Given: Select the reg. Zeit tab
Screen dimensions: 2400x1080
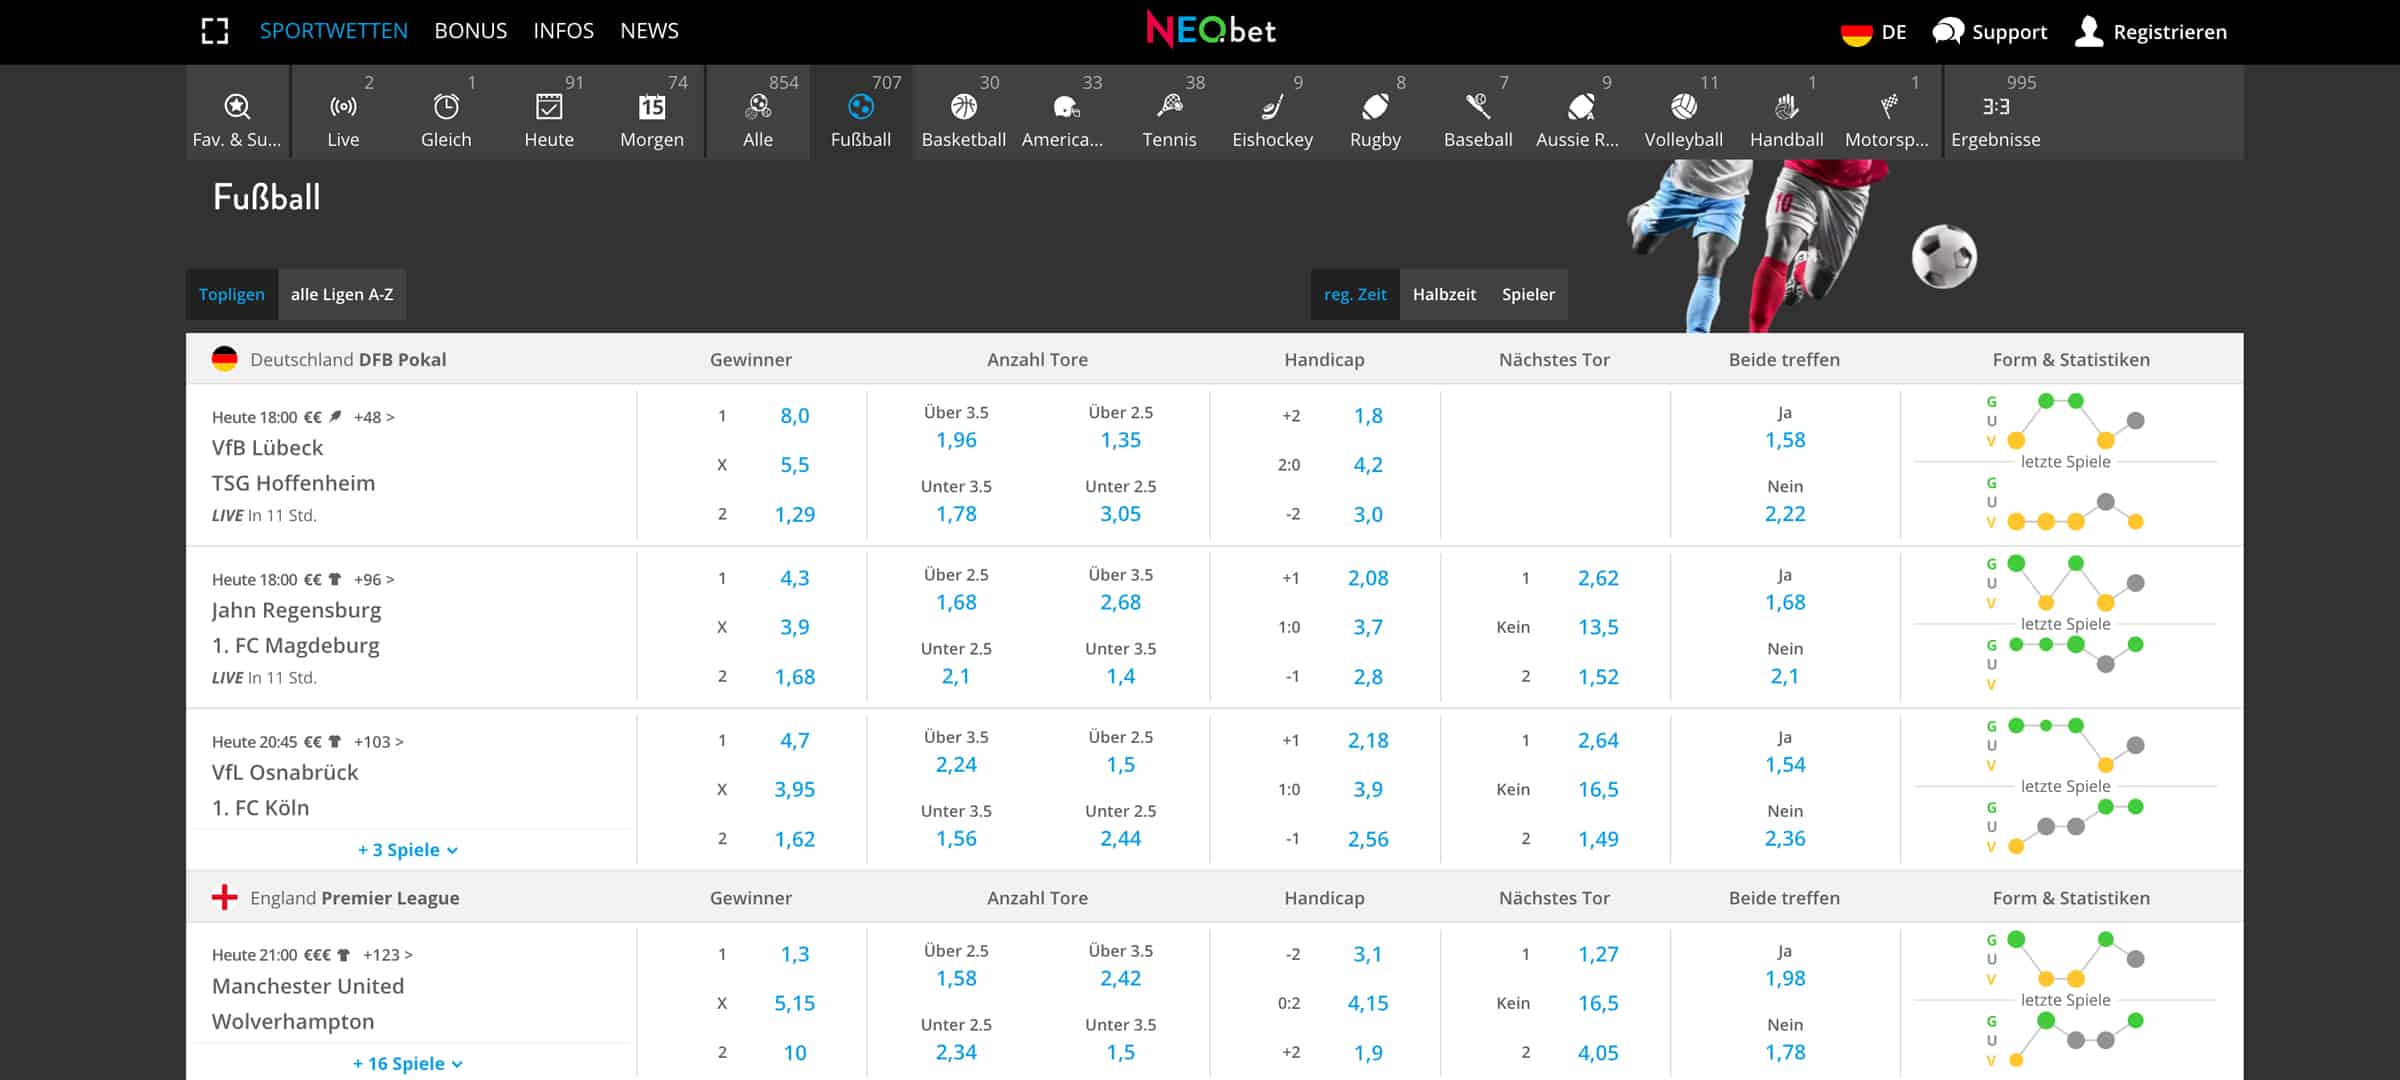Looking at the screenshot, I should pyautogui.click(x=1355, y=294).
